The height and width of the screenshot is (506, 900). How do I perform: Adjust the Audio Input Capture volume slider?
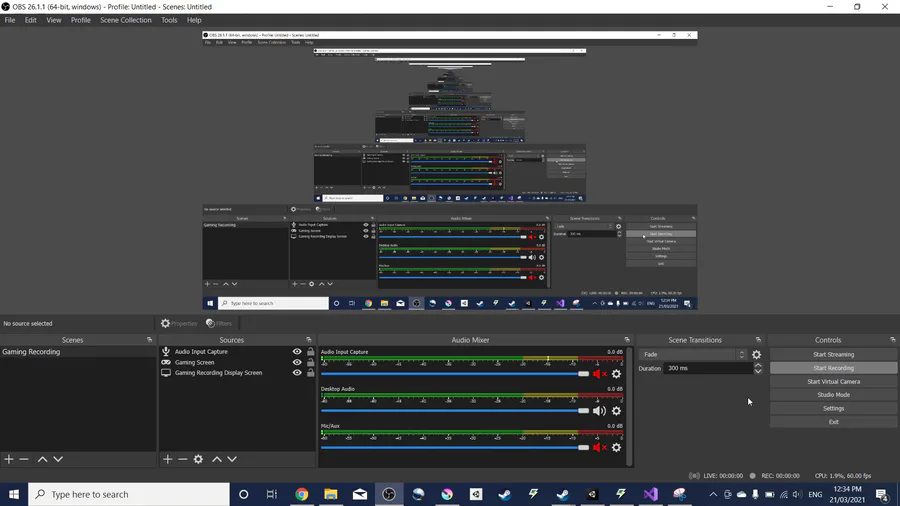point(455,374)
